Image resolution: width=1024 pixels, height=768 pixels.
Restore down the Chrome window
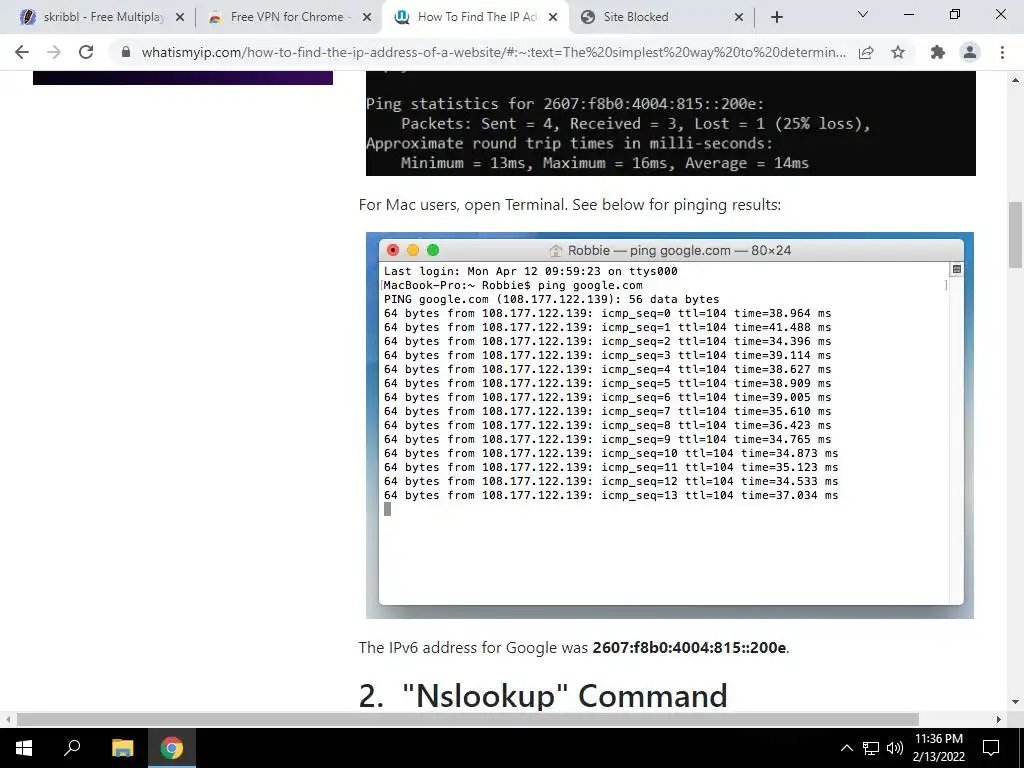pyautogui.click(x=955, y=14)
